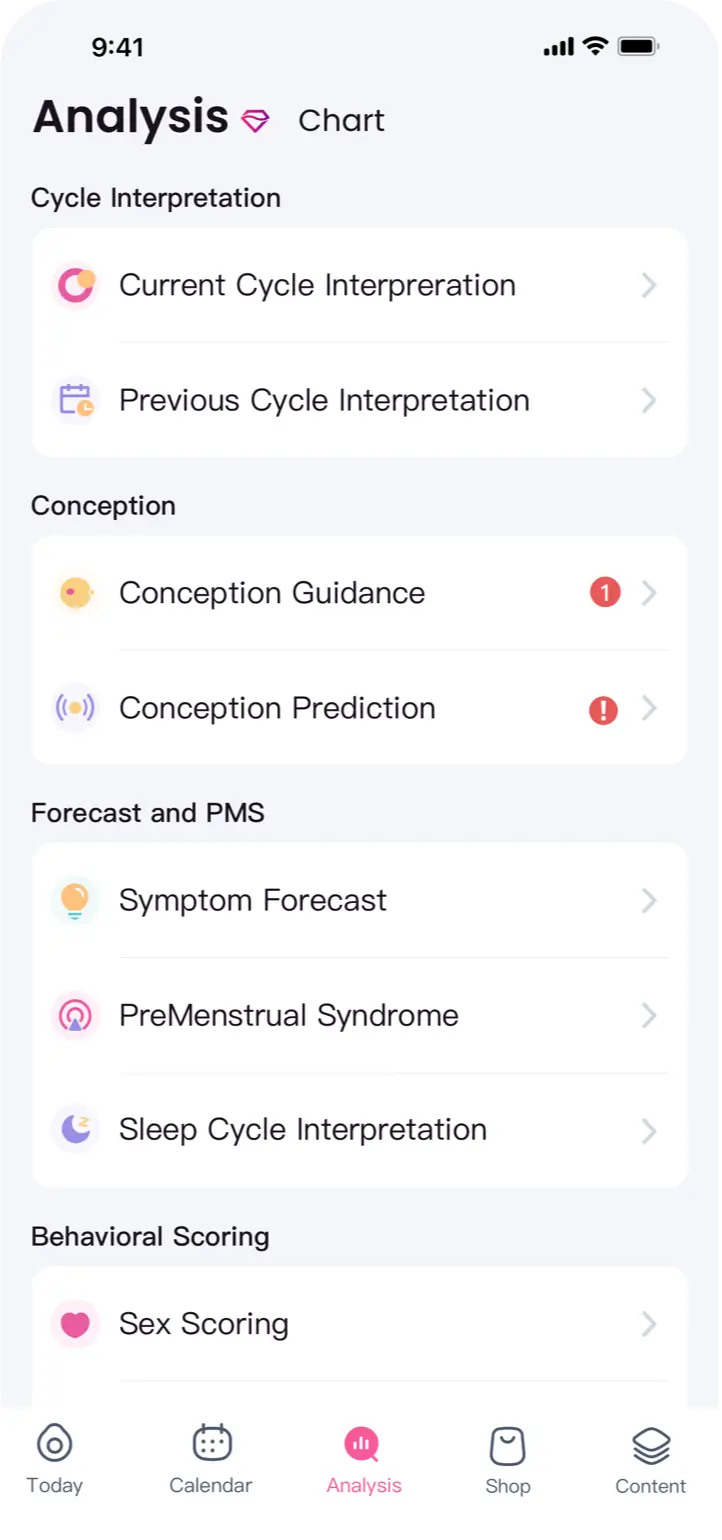This screenshot has height=1540, width=722.
Task: Open the Shop tab
Action: pos(507,1460)
